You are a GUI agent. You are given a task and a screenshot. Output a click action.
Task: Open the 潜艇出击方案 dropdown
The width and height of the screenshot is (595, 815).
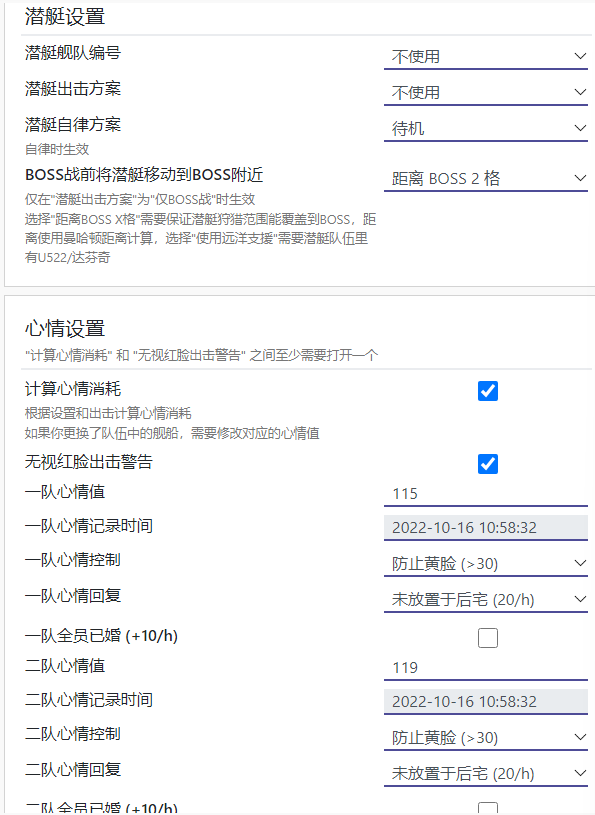pos(485,92)
